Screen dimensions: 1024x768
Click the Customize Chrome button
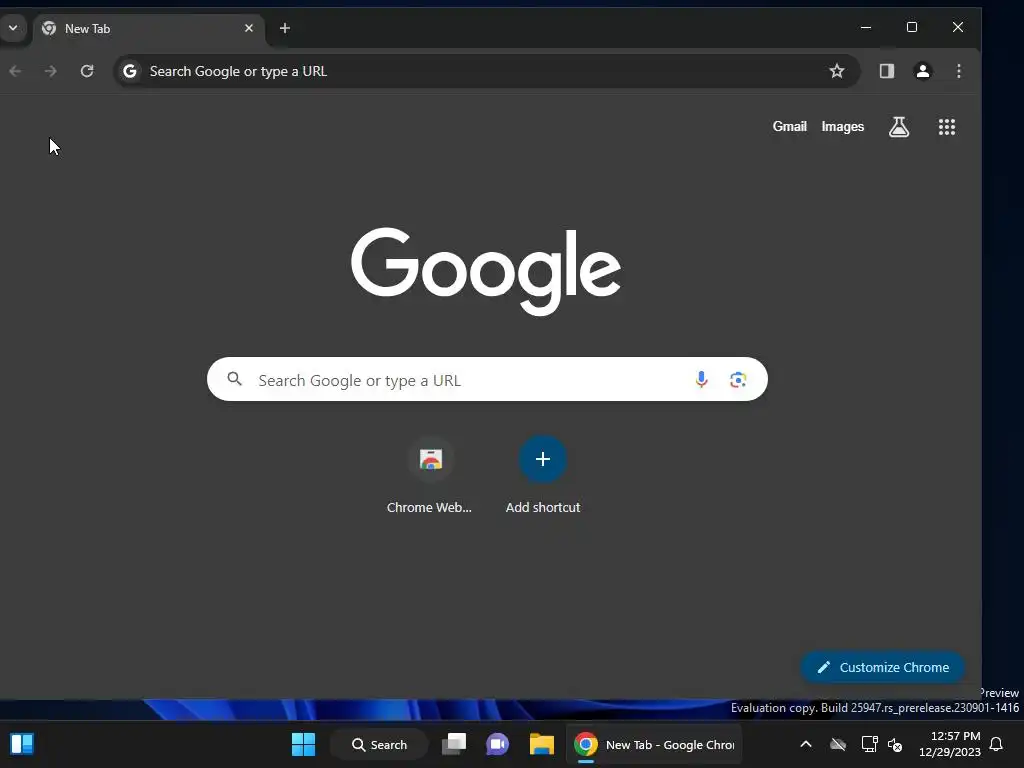tap(882, 667)
